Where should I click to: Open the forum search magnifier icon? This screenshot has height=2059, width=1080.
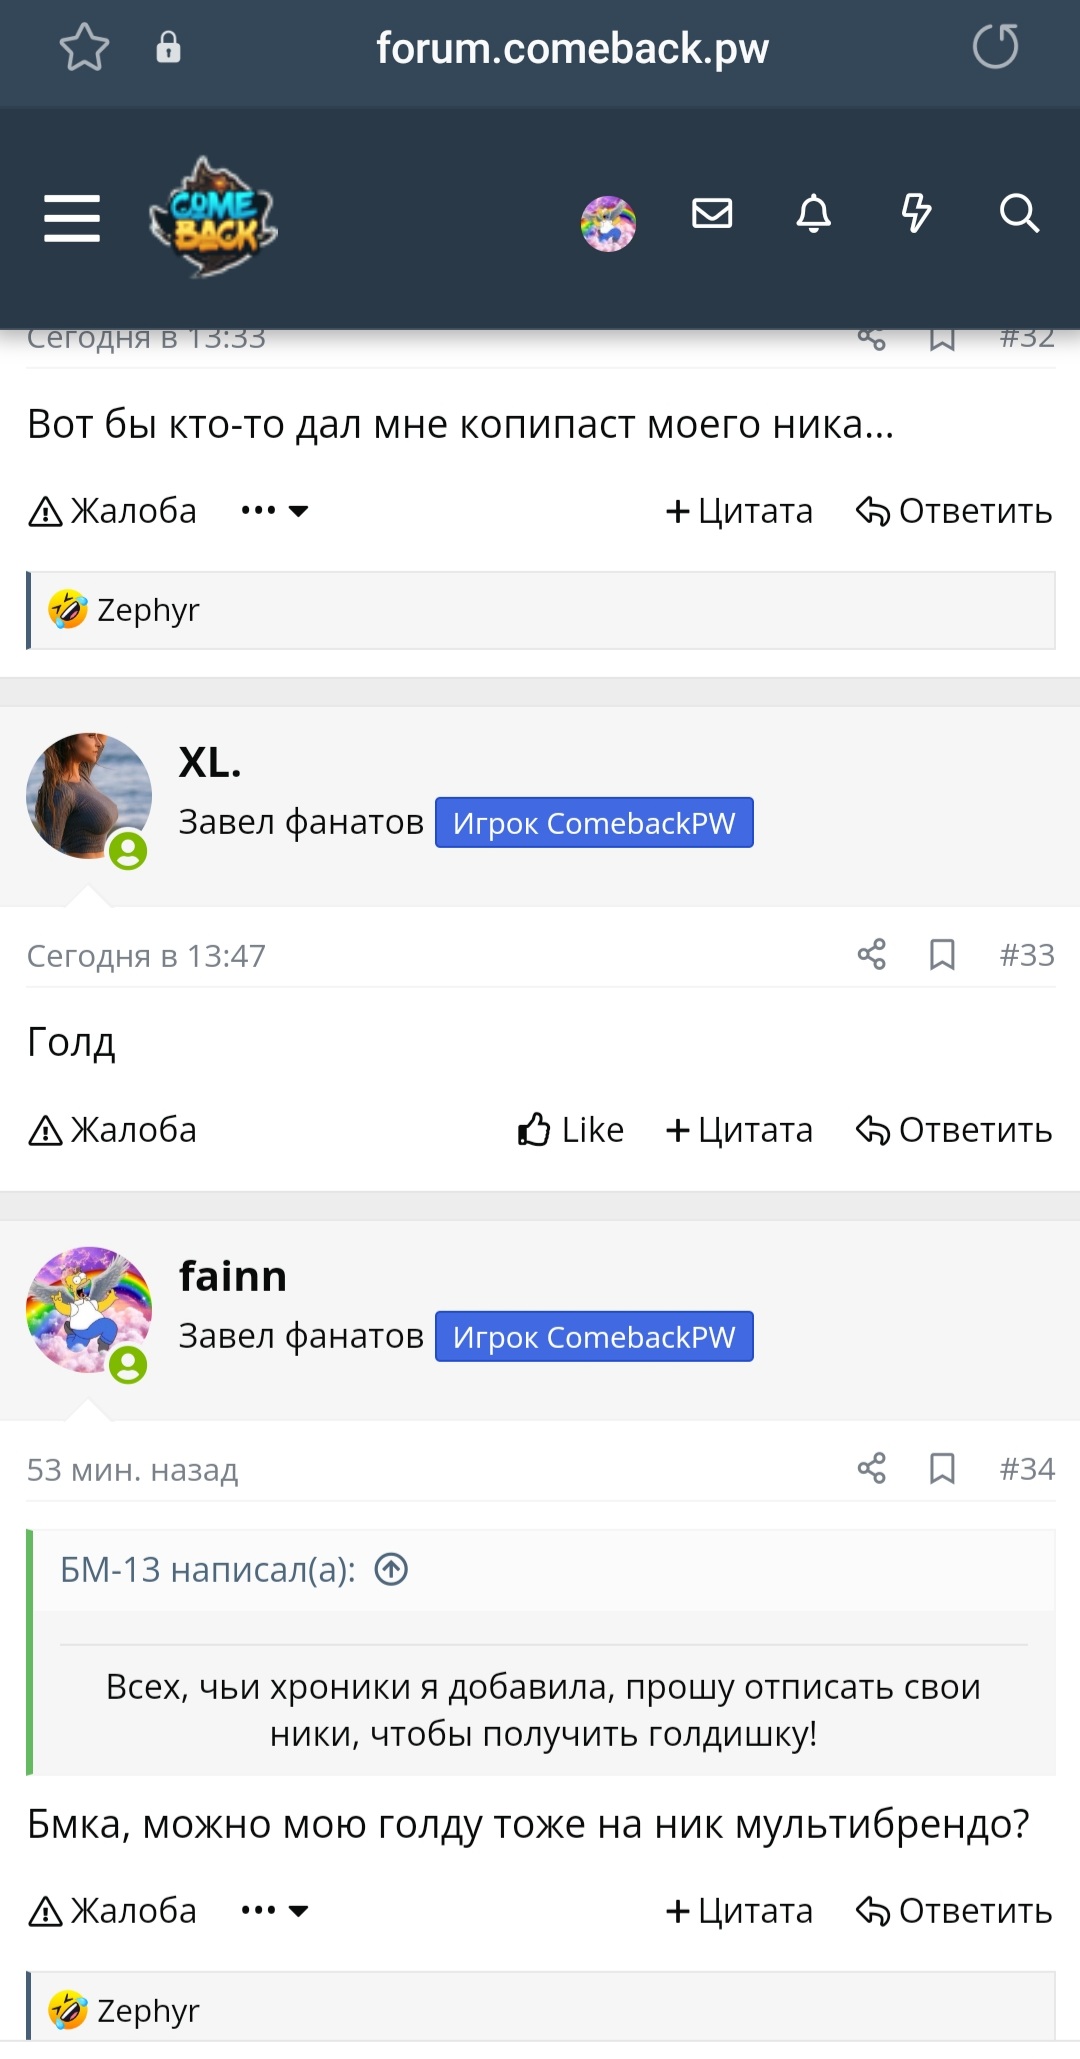tap(1019, 213)
